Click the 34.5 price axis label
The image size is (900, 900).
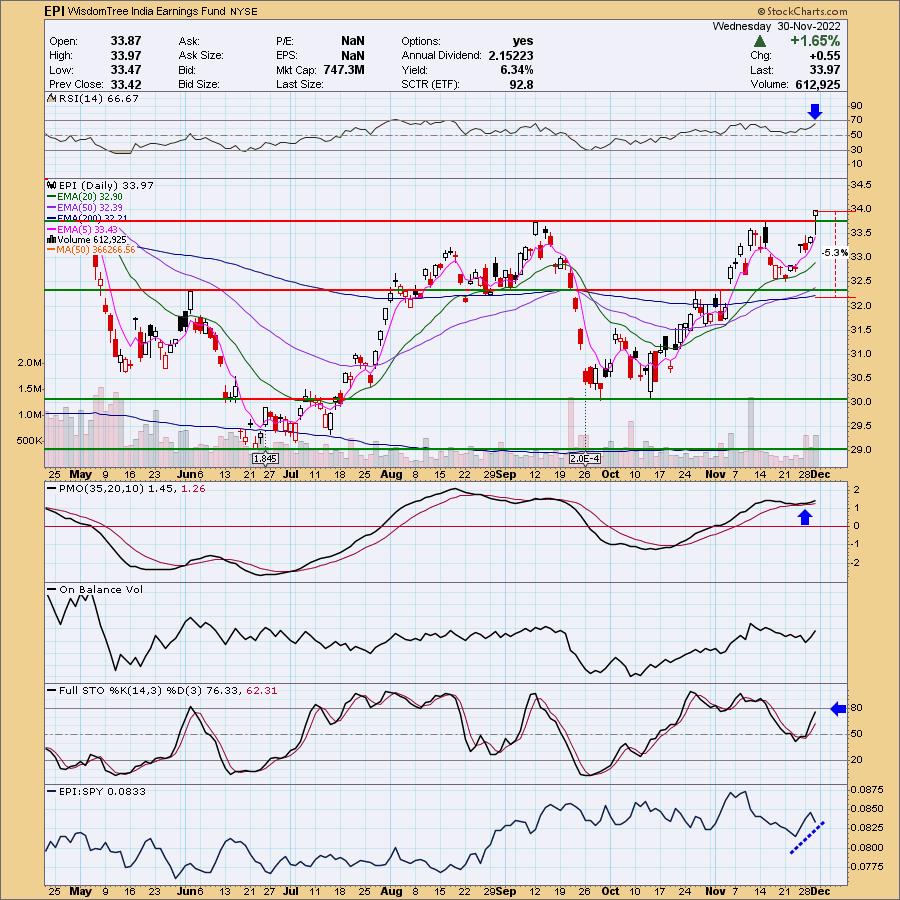[862, 185]
